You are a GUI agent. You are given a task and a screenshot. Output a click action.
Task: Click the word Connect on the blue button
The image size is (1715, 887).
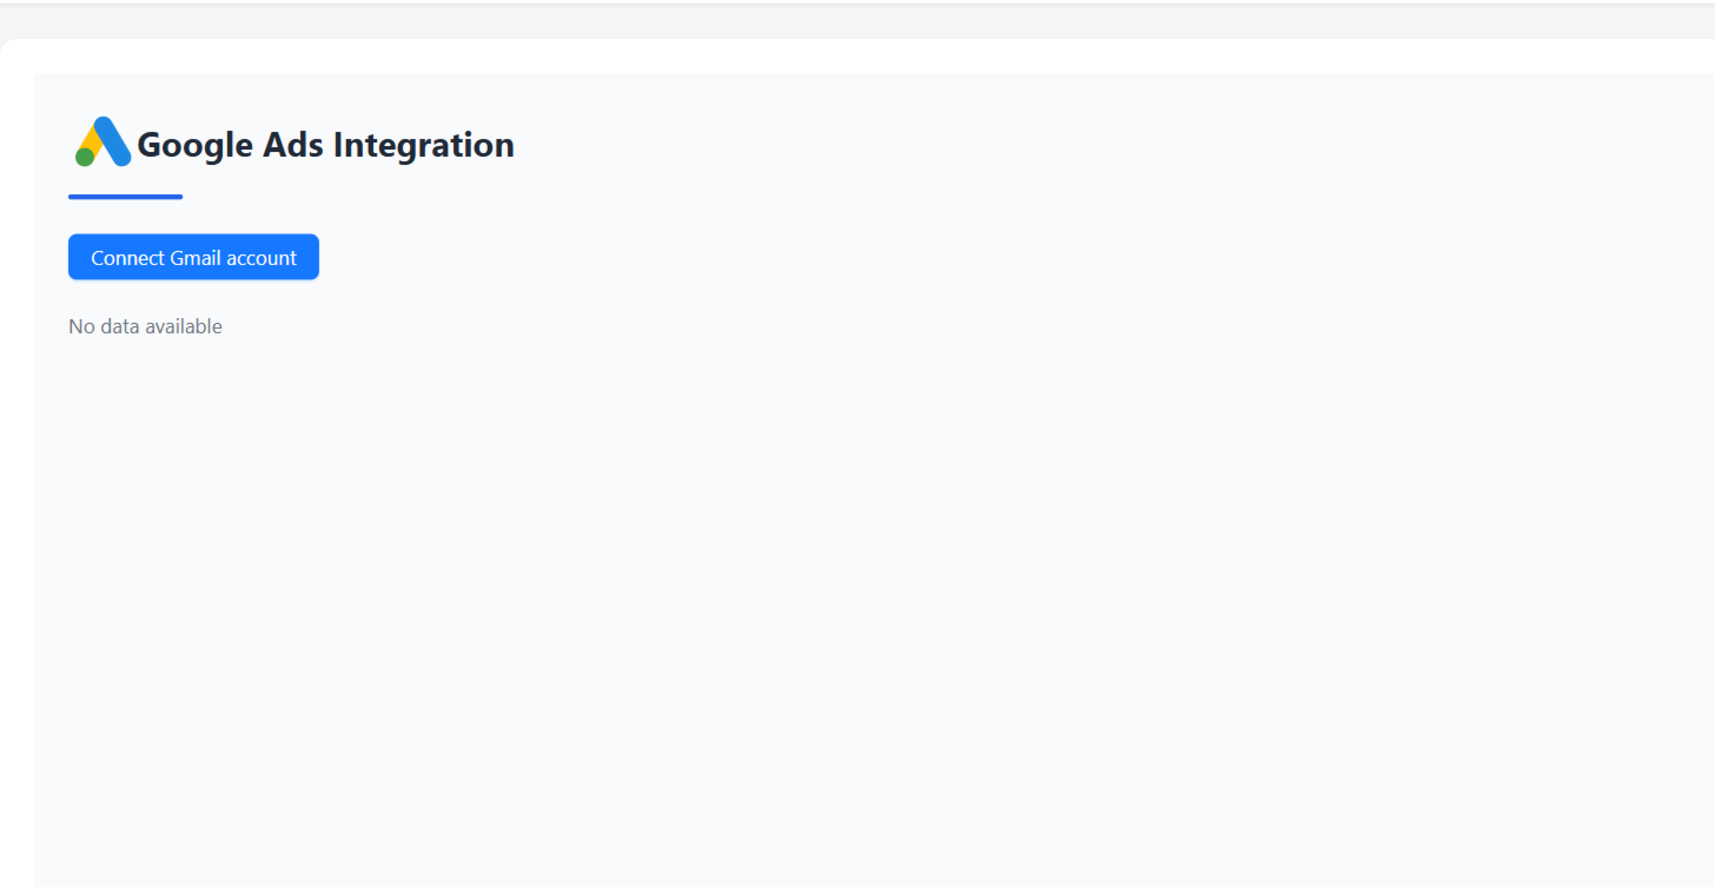pos(127,258)
